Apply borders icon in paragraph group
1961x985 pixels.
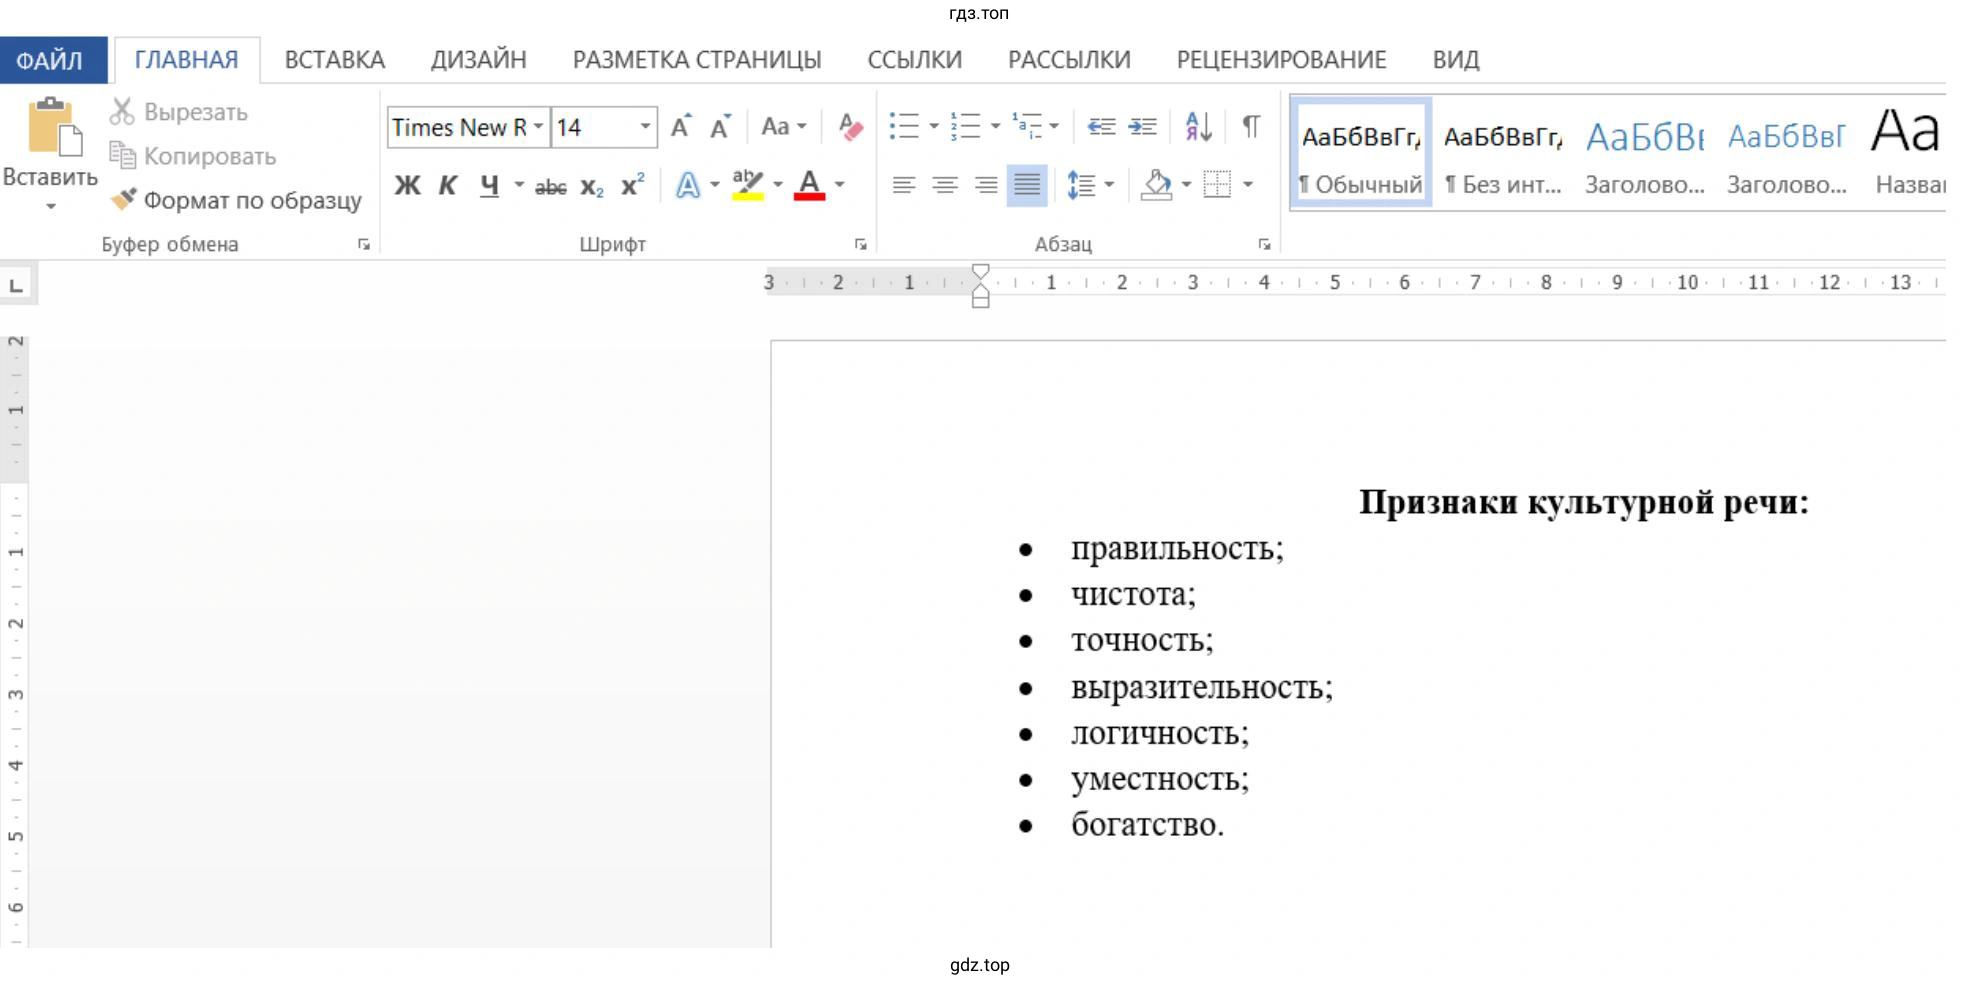point(1217,185)
